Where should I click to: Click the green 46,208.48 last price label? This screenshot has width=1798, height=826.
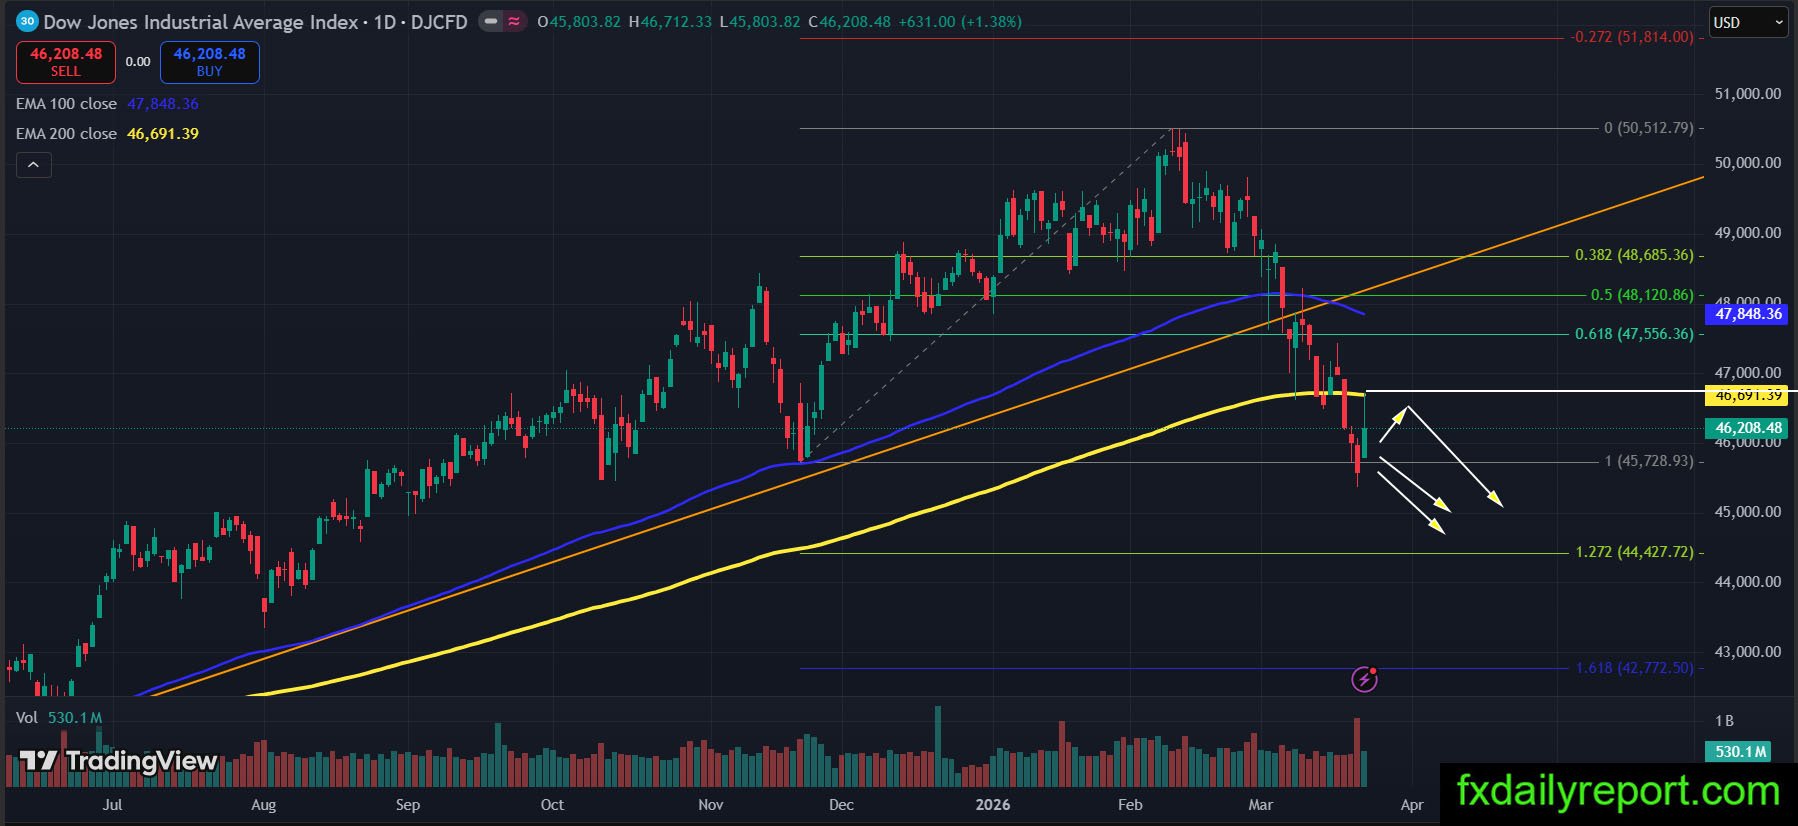pos(1748,428)
